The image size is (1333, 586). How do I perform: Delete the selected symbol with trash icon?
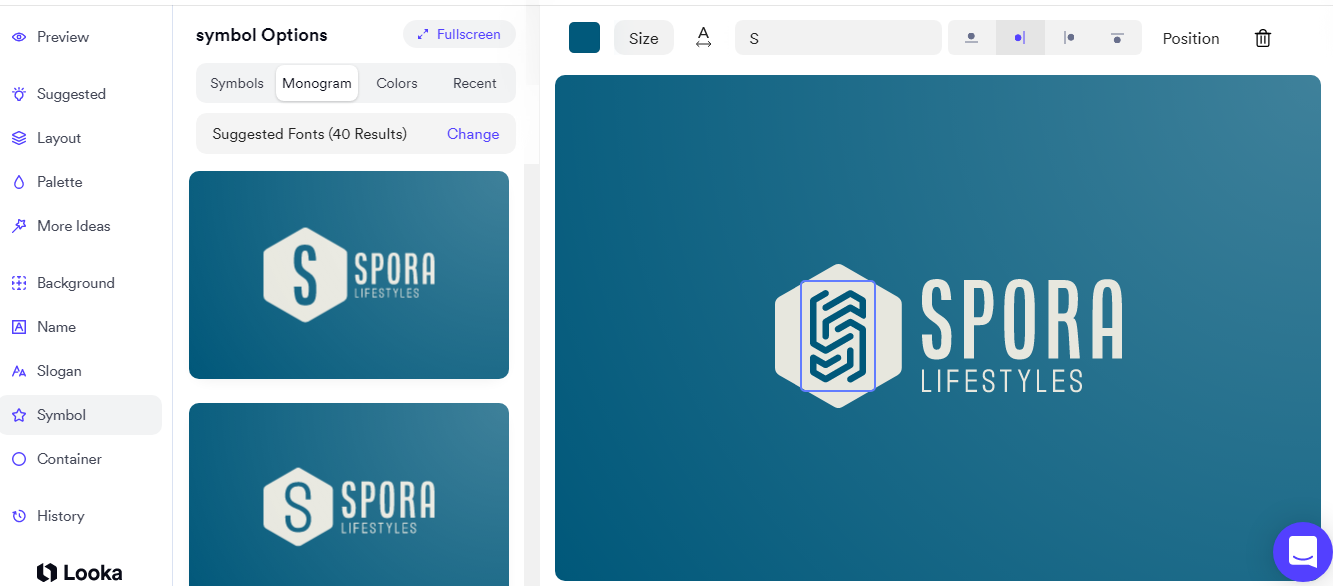1262,37
